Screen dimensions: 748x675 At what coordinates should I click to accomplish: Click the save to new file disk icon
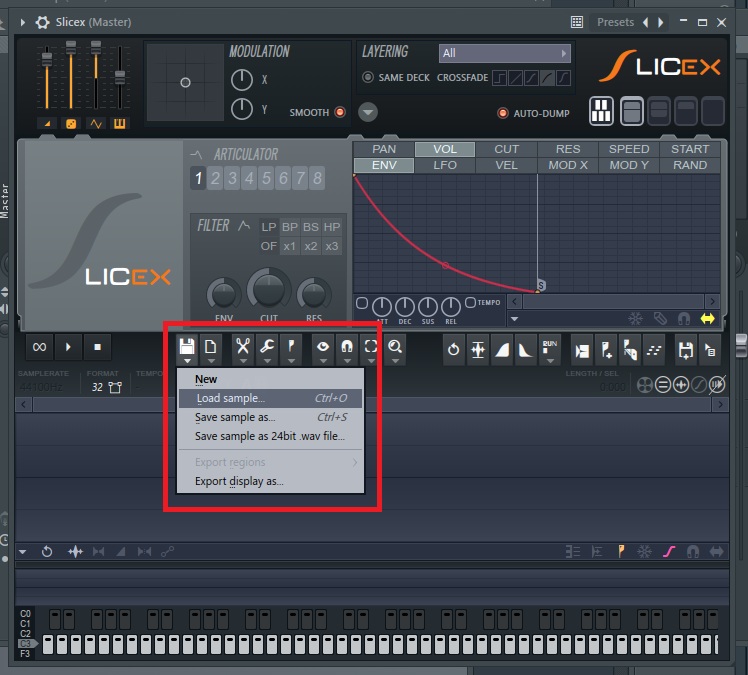pos(686,351)
